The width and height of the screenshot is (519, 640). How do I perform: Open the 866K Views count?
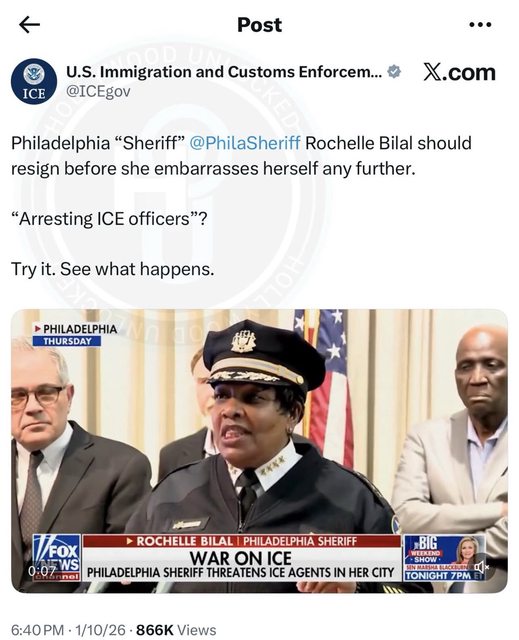tap(176, 629)
